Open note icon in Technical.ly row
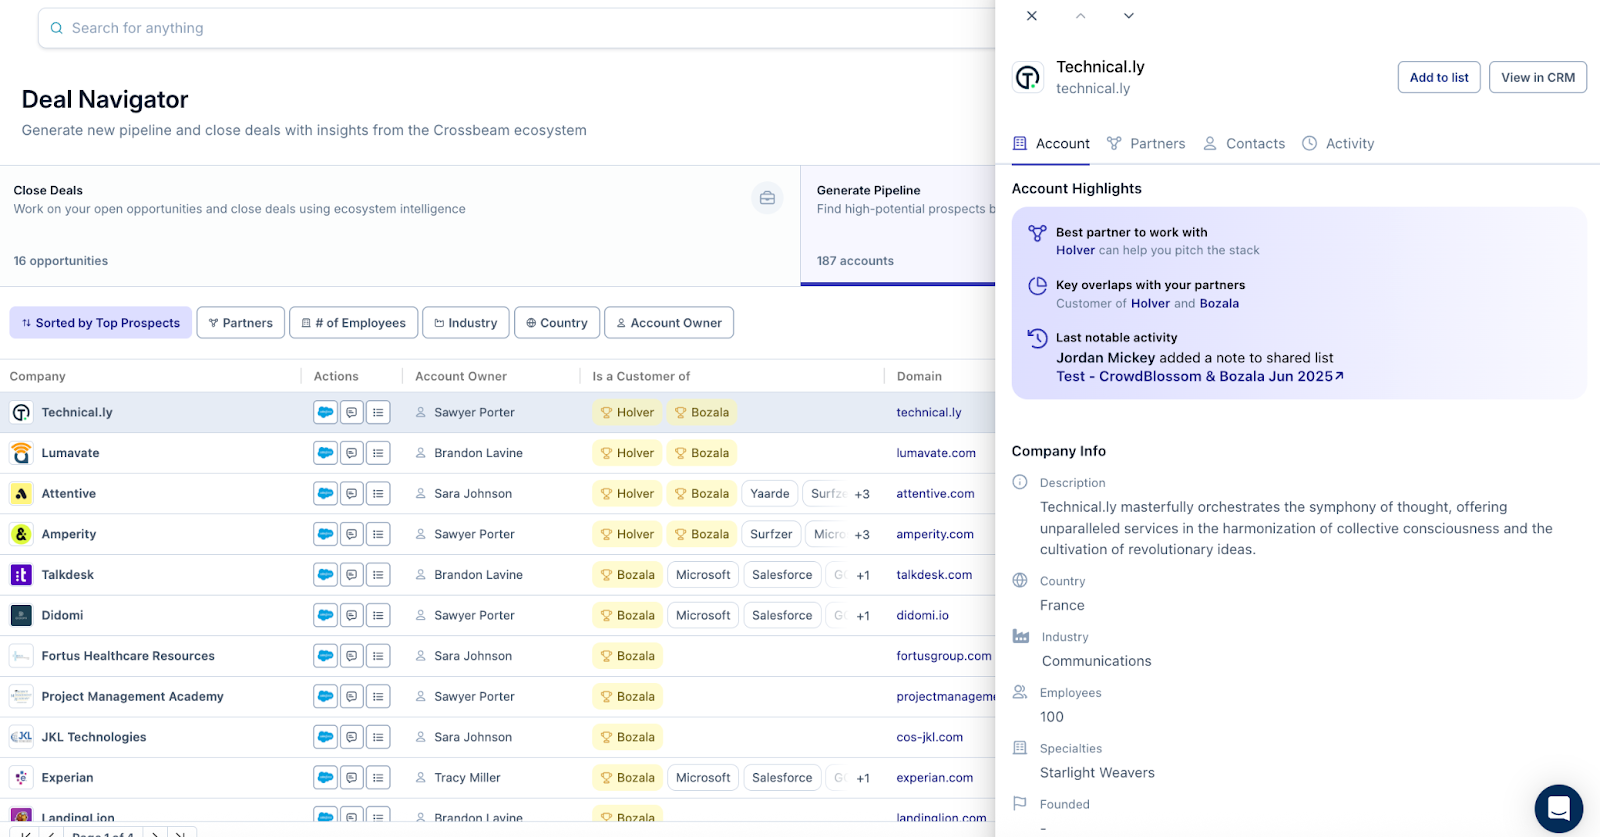1600x837 pixels. tap(352, 412)
